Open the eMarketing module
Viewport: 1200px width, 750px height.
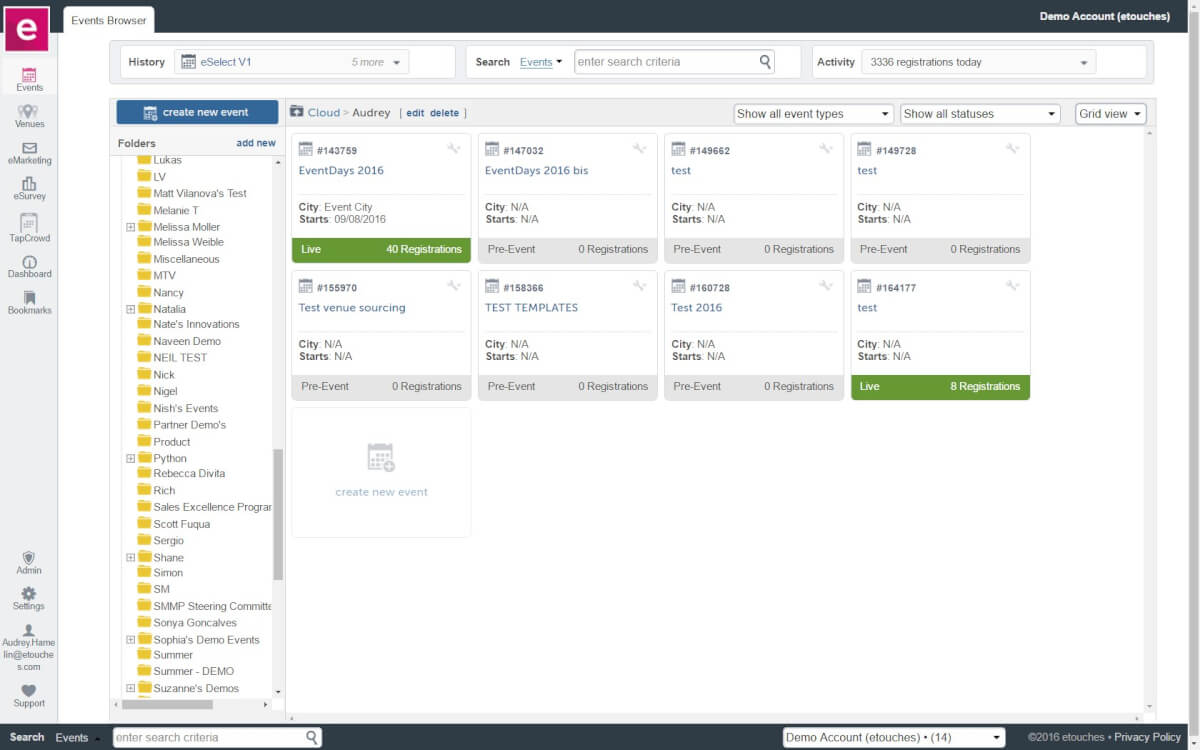tap(29, 152)
